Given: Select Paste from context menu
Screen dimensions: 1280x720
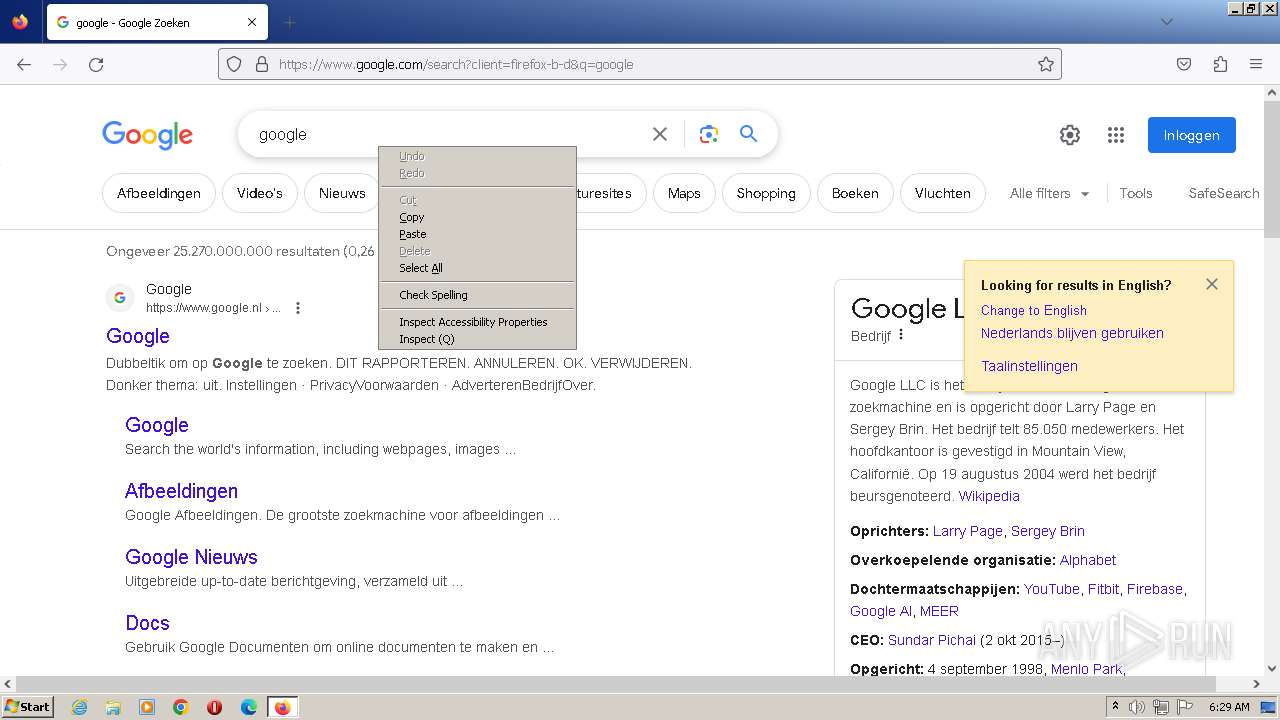Looking at the screenshot, I should point(477,234).
